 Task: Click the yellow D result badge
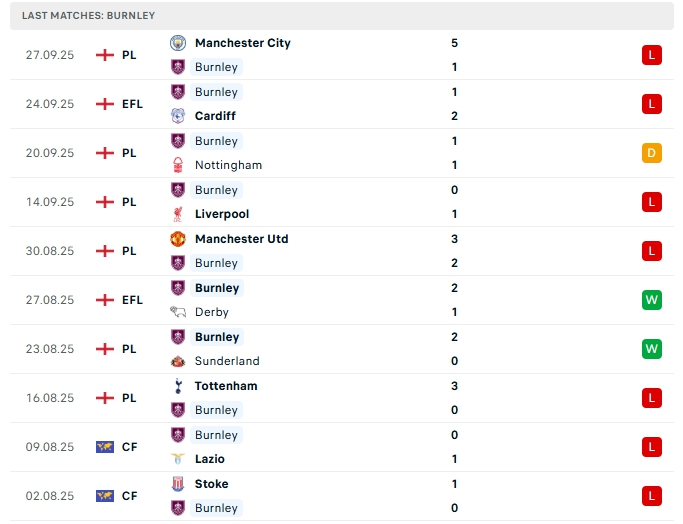(652, 153)
